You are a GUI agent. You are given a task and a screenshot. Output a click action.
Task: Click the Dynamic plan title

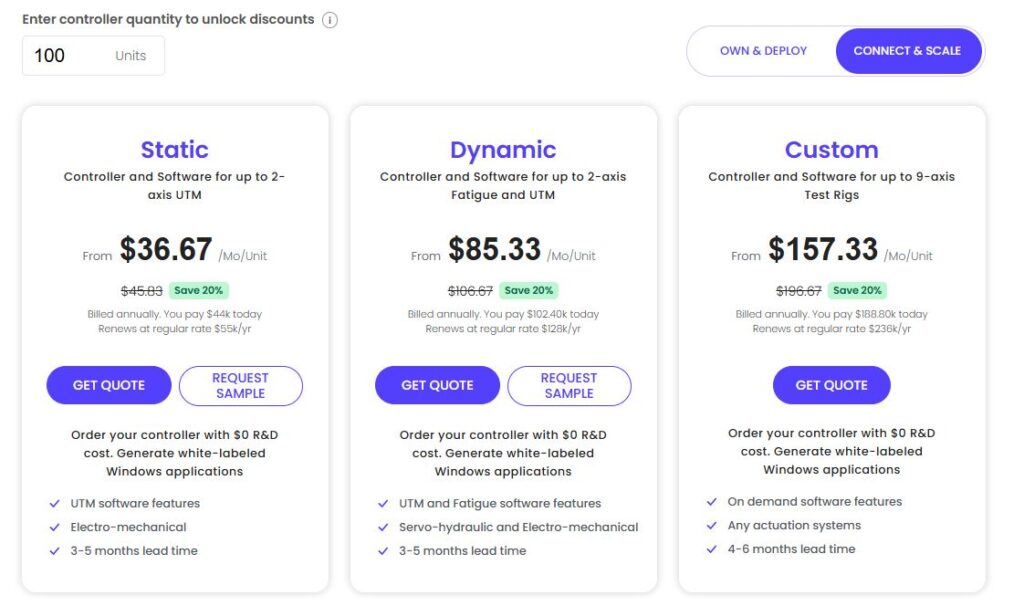503,150
